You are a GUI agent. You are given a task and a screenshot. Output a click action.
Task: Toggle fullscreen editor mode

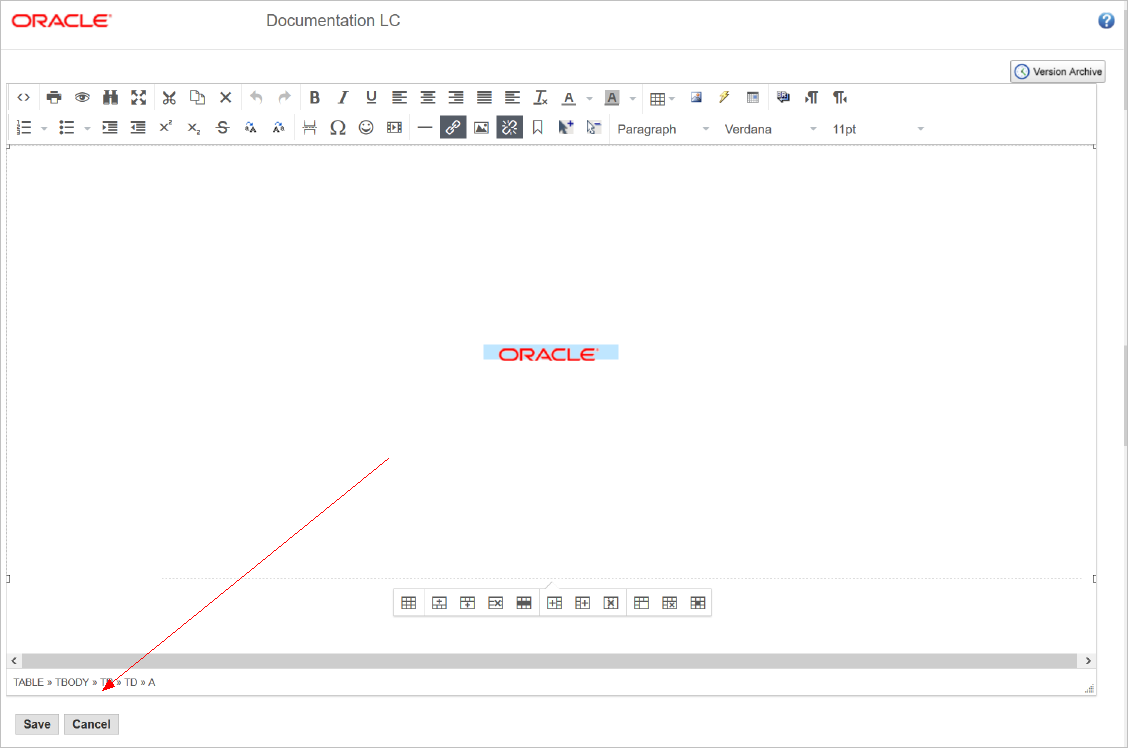click(139, 98)
